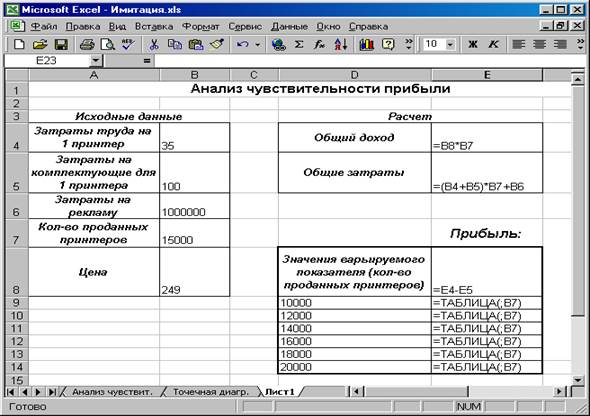Toggle Bold (Ж) formatting
This screenshot has width=590, height=416.
[473, 44]
